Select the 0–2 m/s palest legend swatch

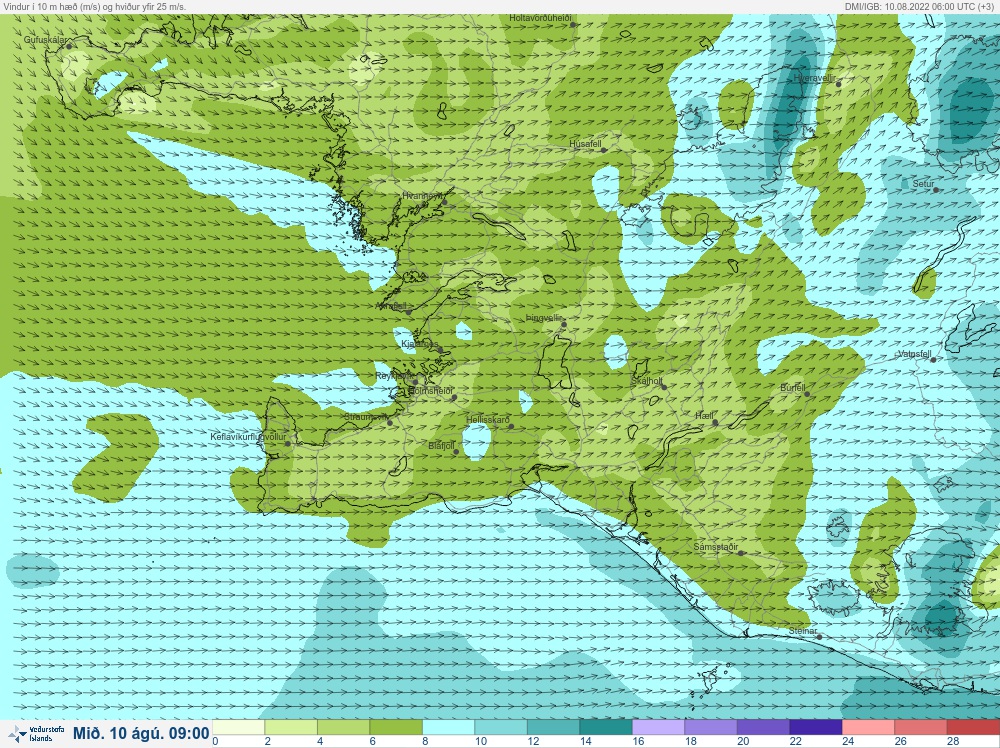(x=238, y=728)
